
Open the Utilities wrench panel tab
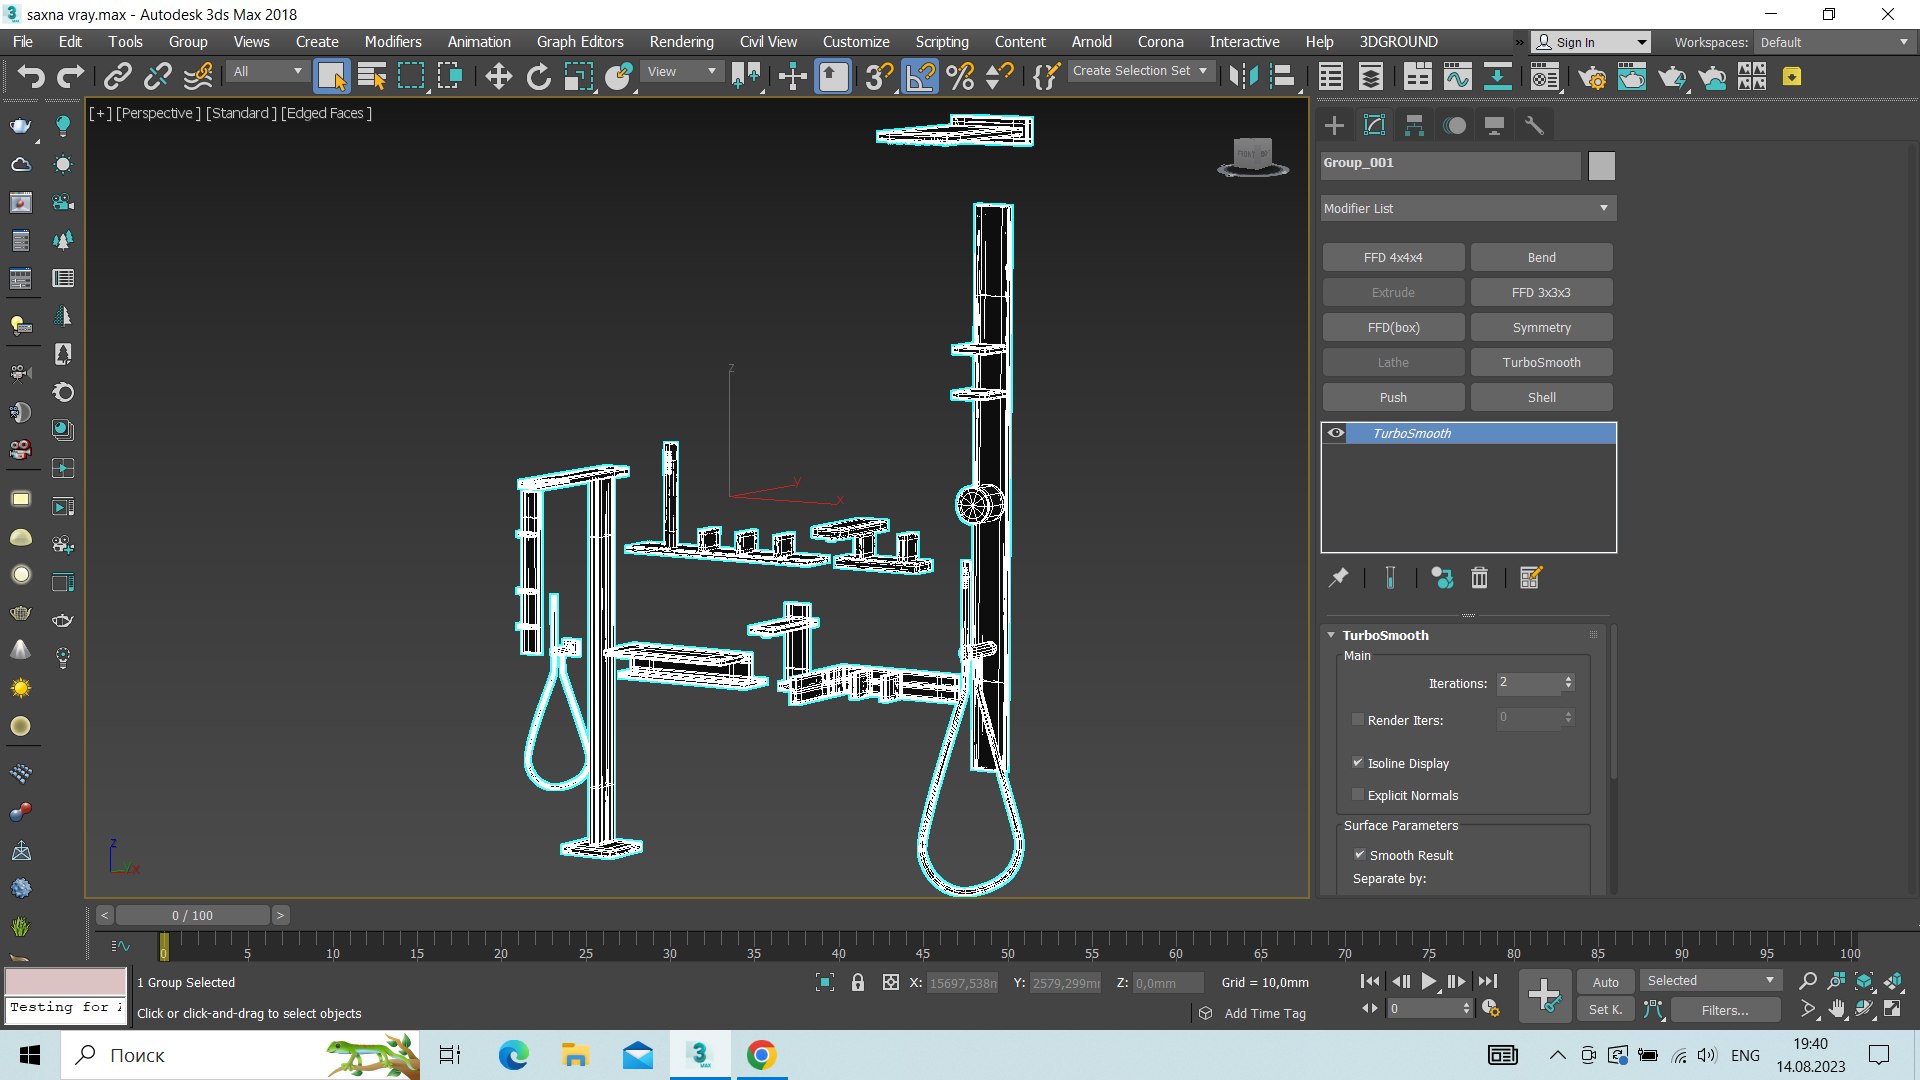coord(1534,125)
